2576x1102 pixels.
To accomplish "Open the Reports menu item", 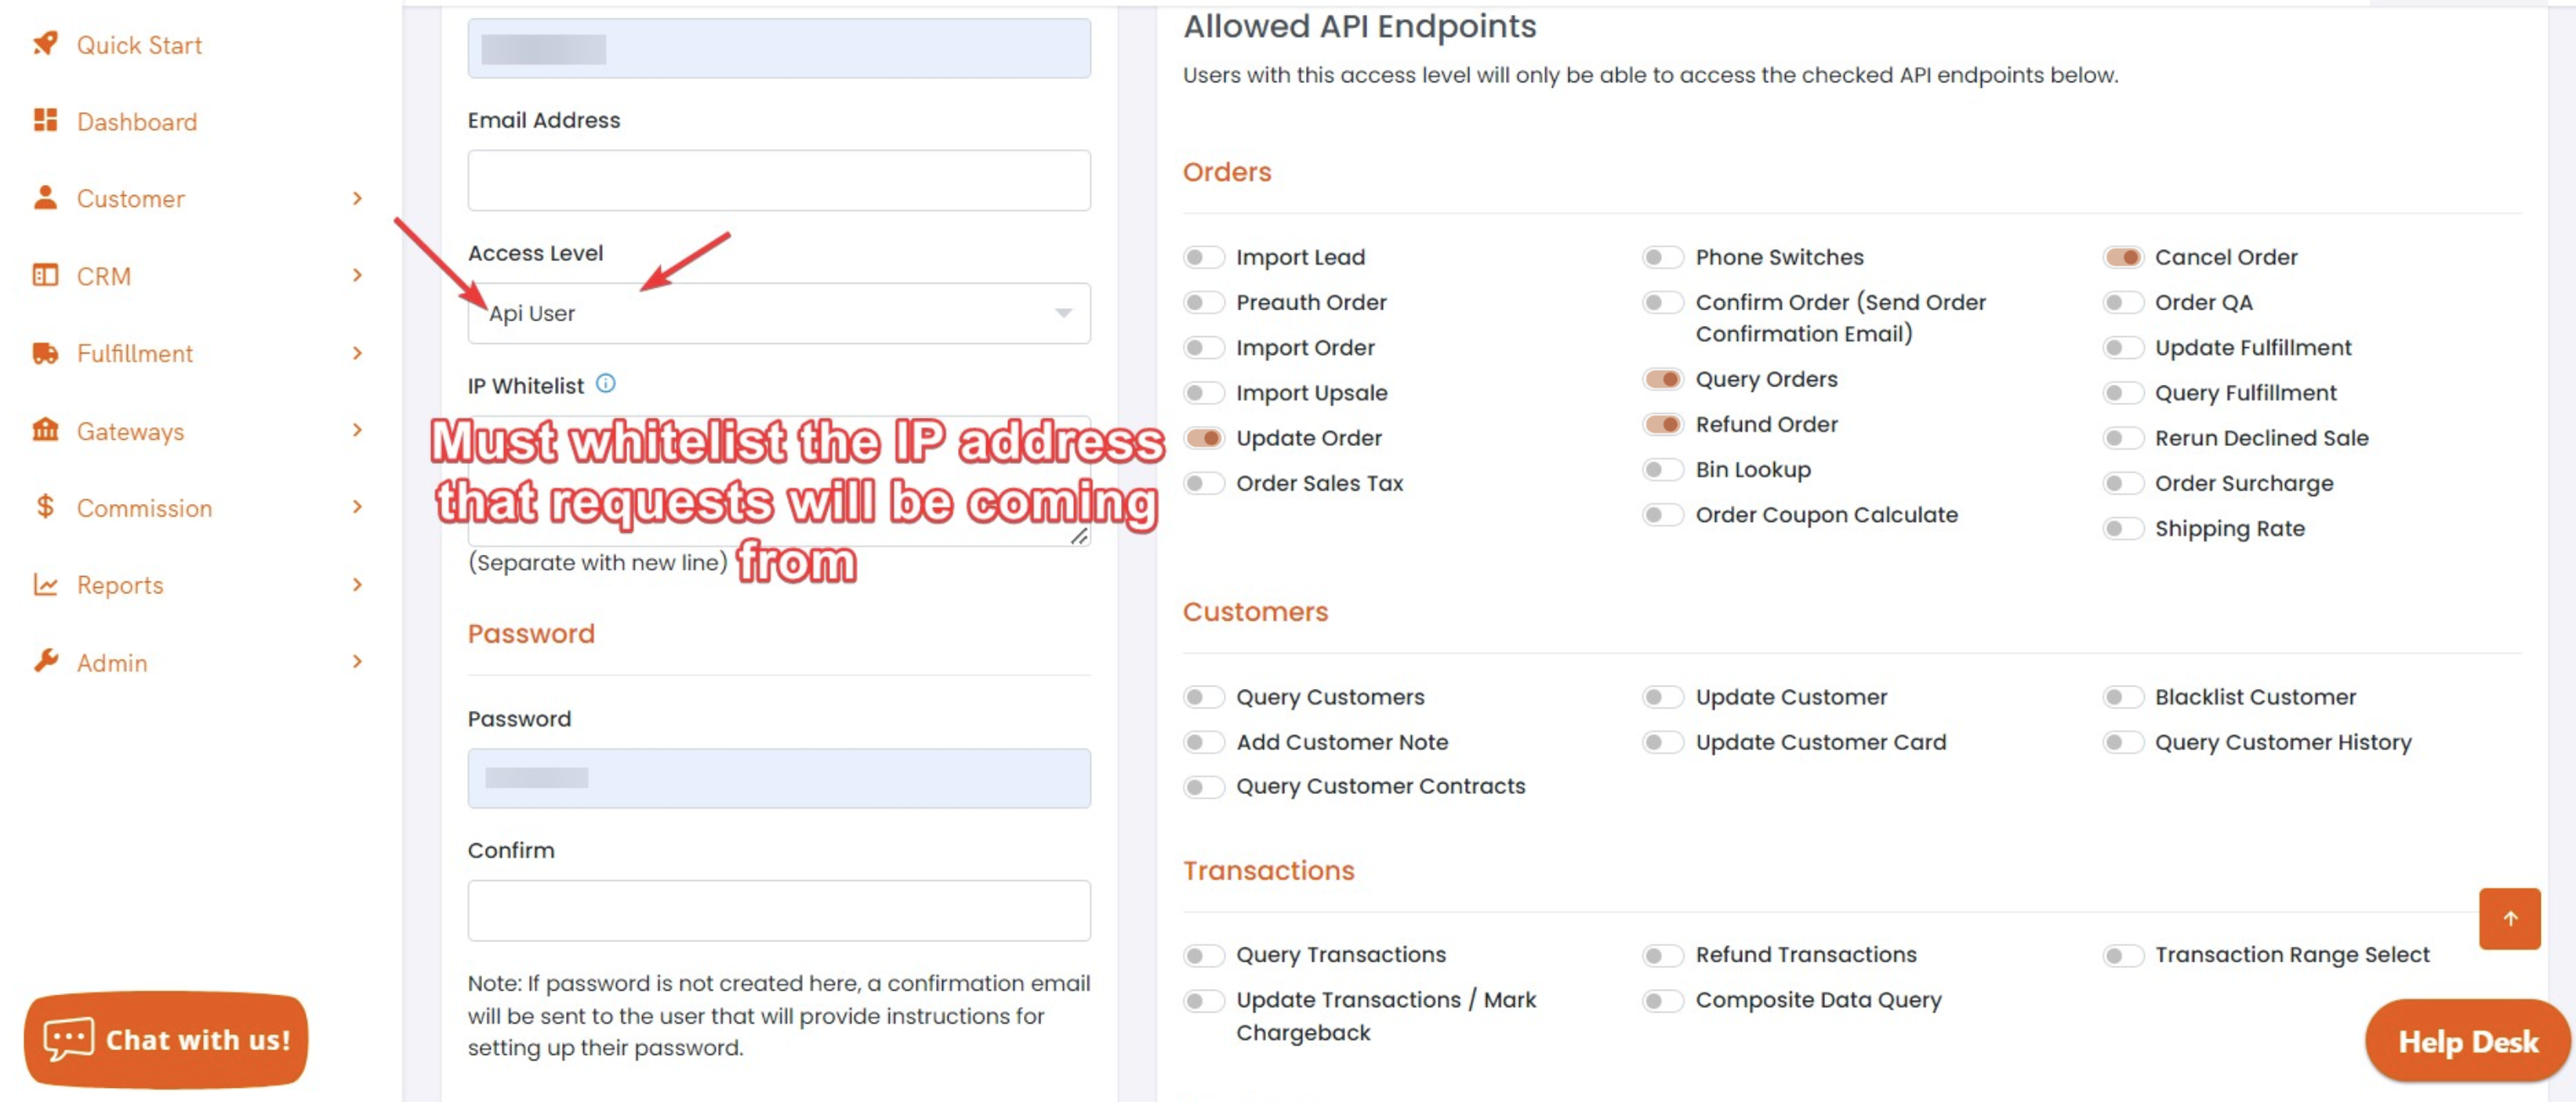I will coord(120,585).
